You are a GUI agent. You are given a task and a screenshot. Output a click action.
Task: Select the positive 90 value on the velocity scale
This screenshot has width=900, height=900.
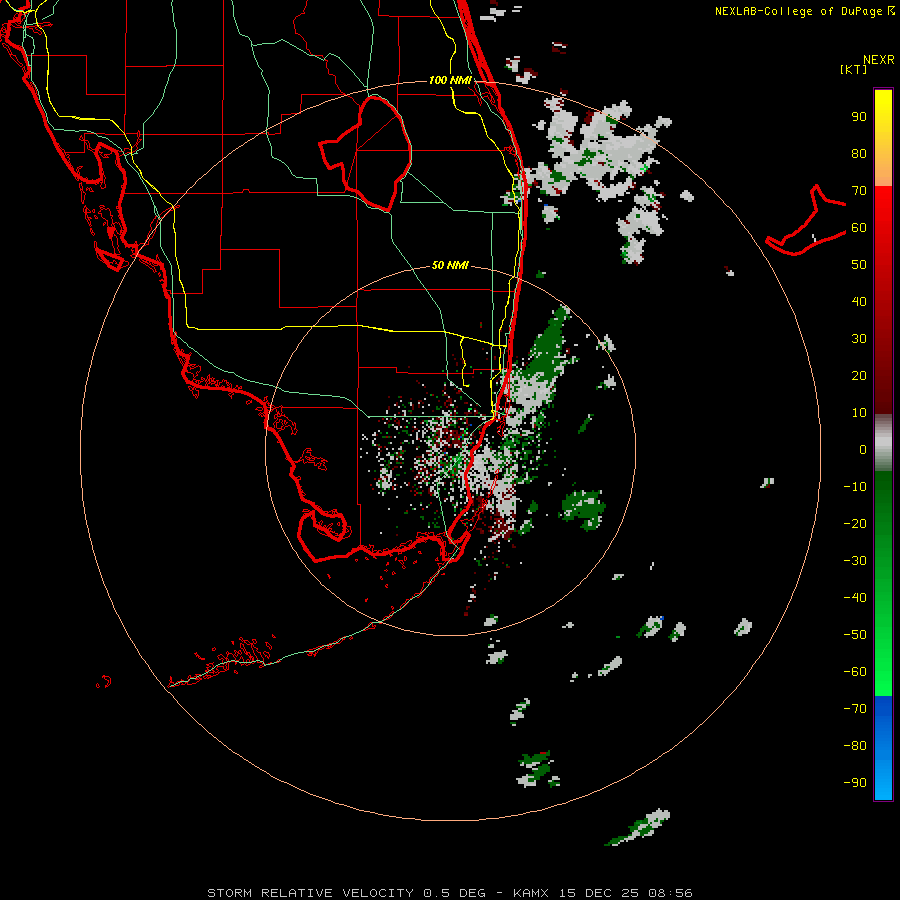click(x=859, y=117)
